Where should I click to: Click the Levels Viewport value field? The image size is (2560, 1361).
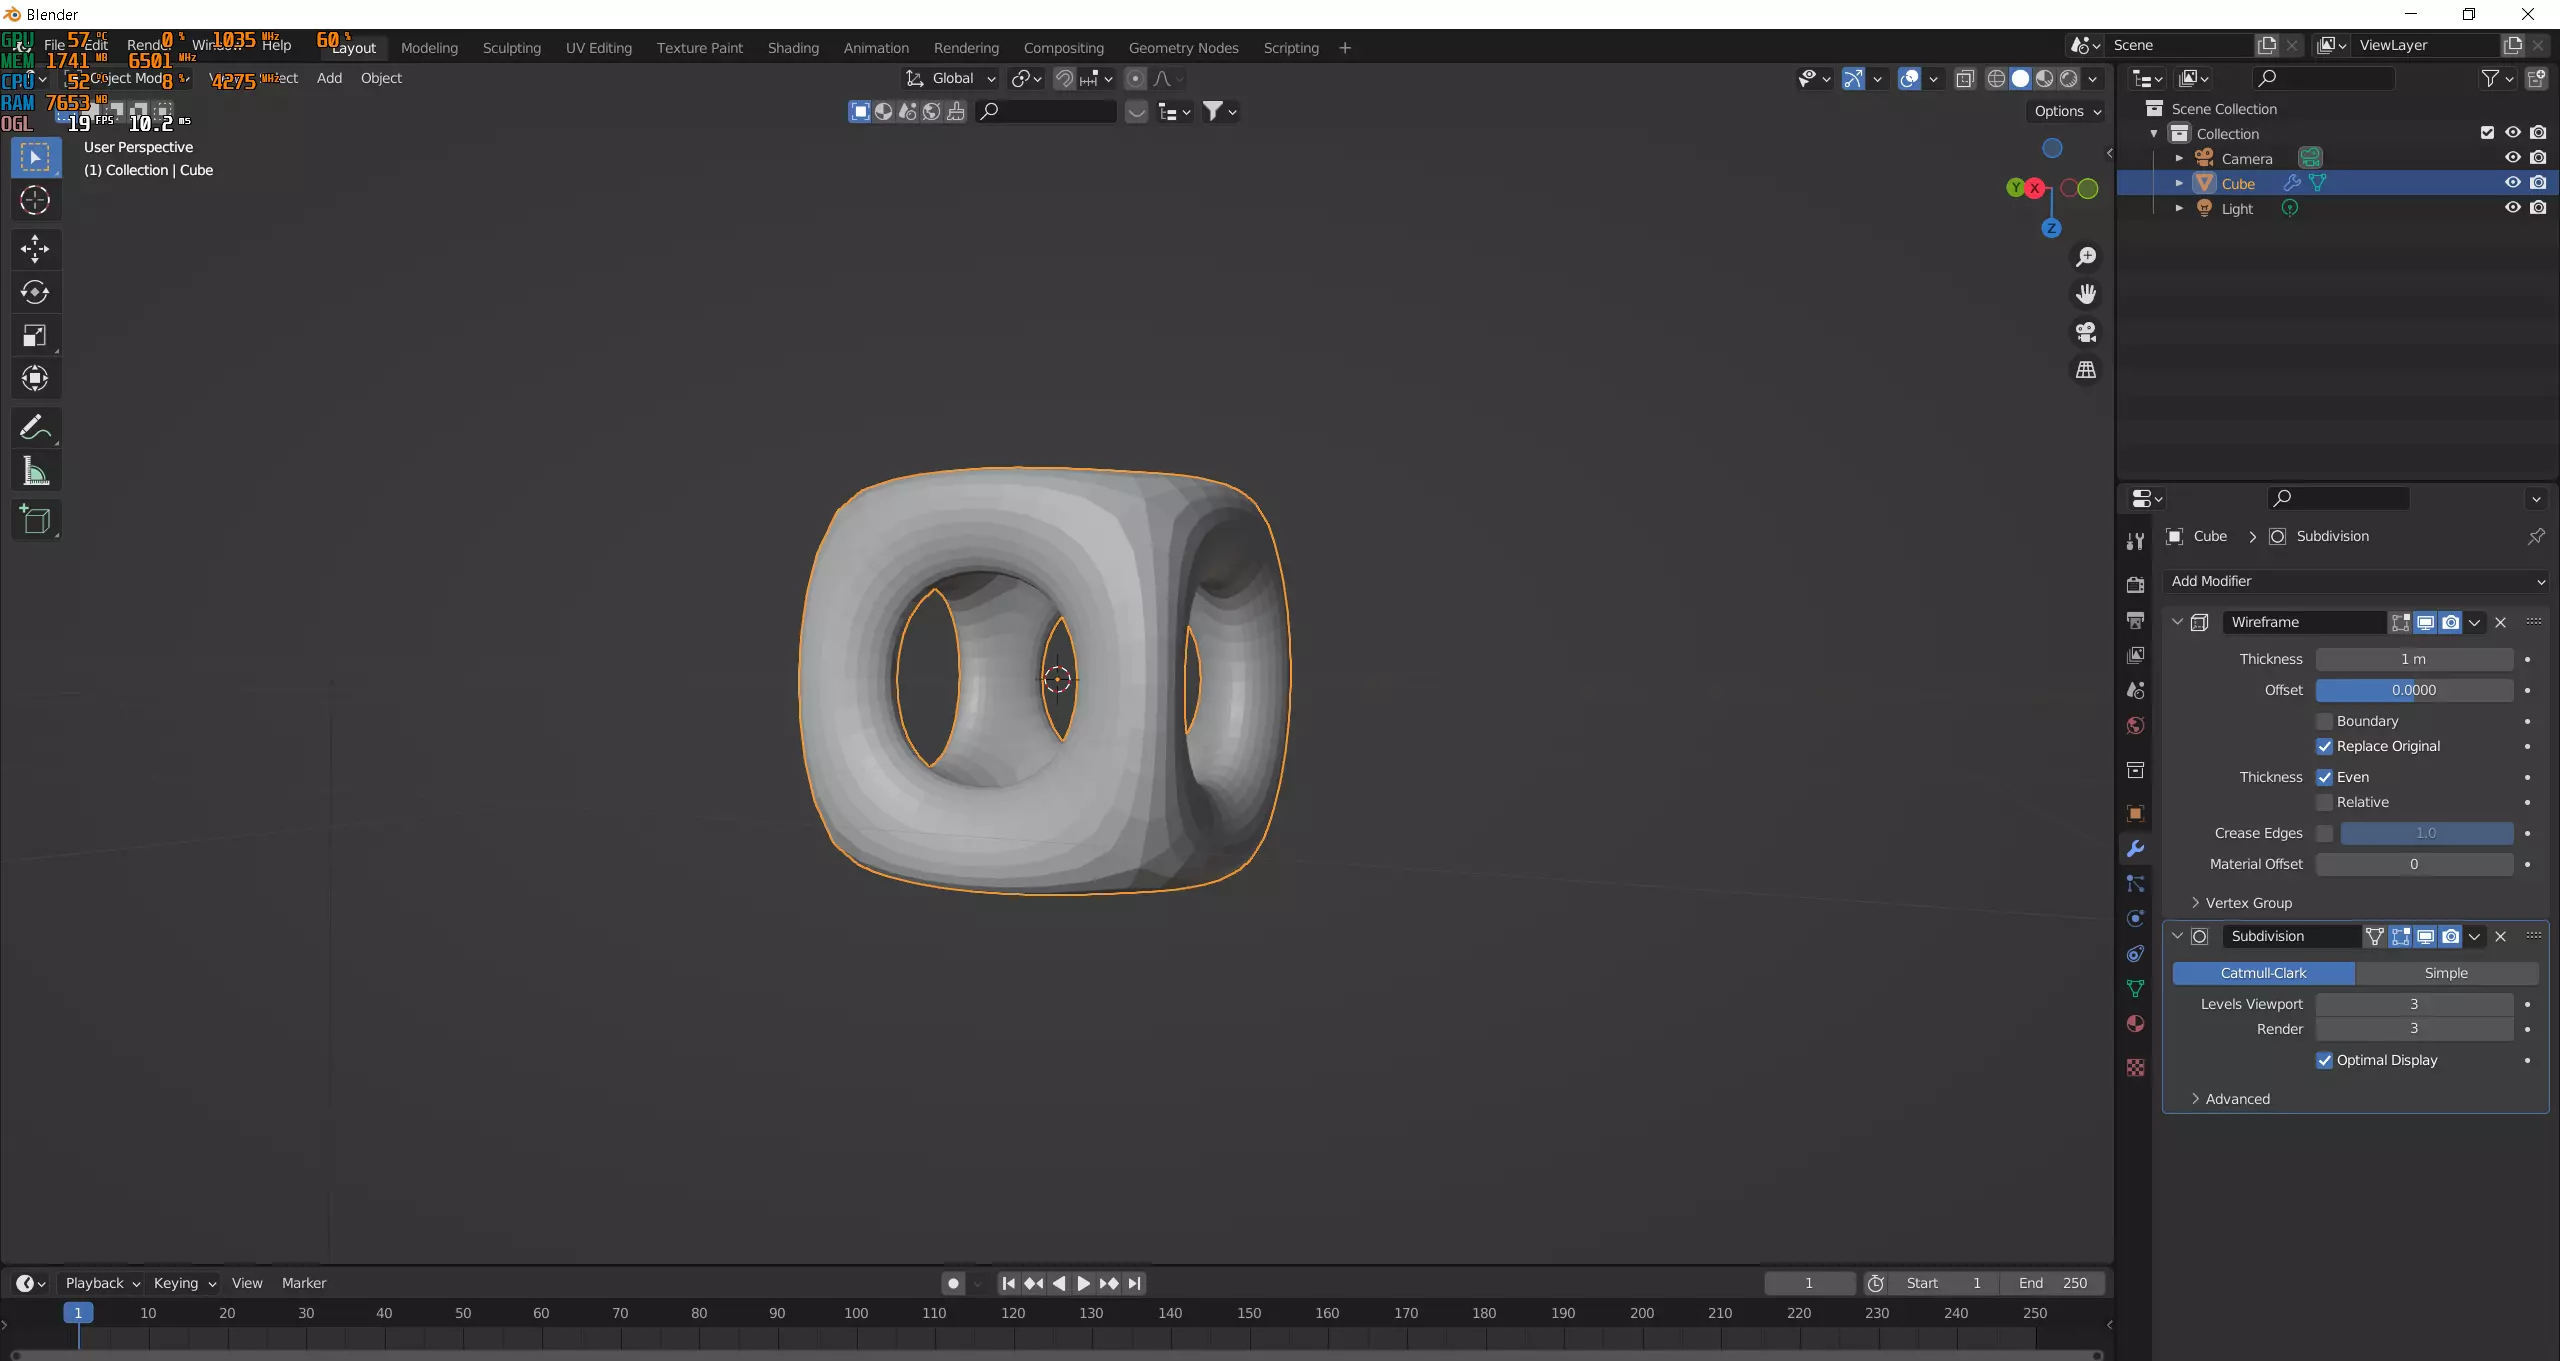point(2414,1004)
